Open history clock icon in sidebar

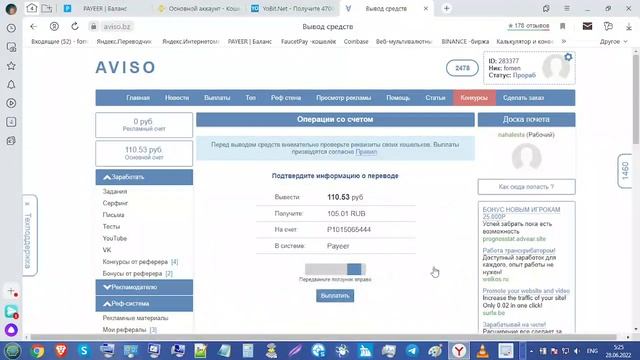[11, 28]
